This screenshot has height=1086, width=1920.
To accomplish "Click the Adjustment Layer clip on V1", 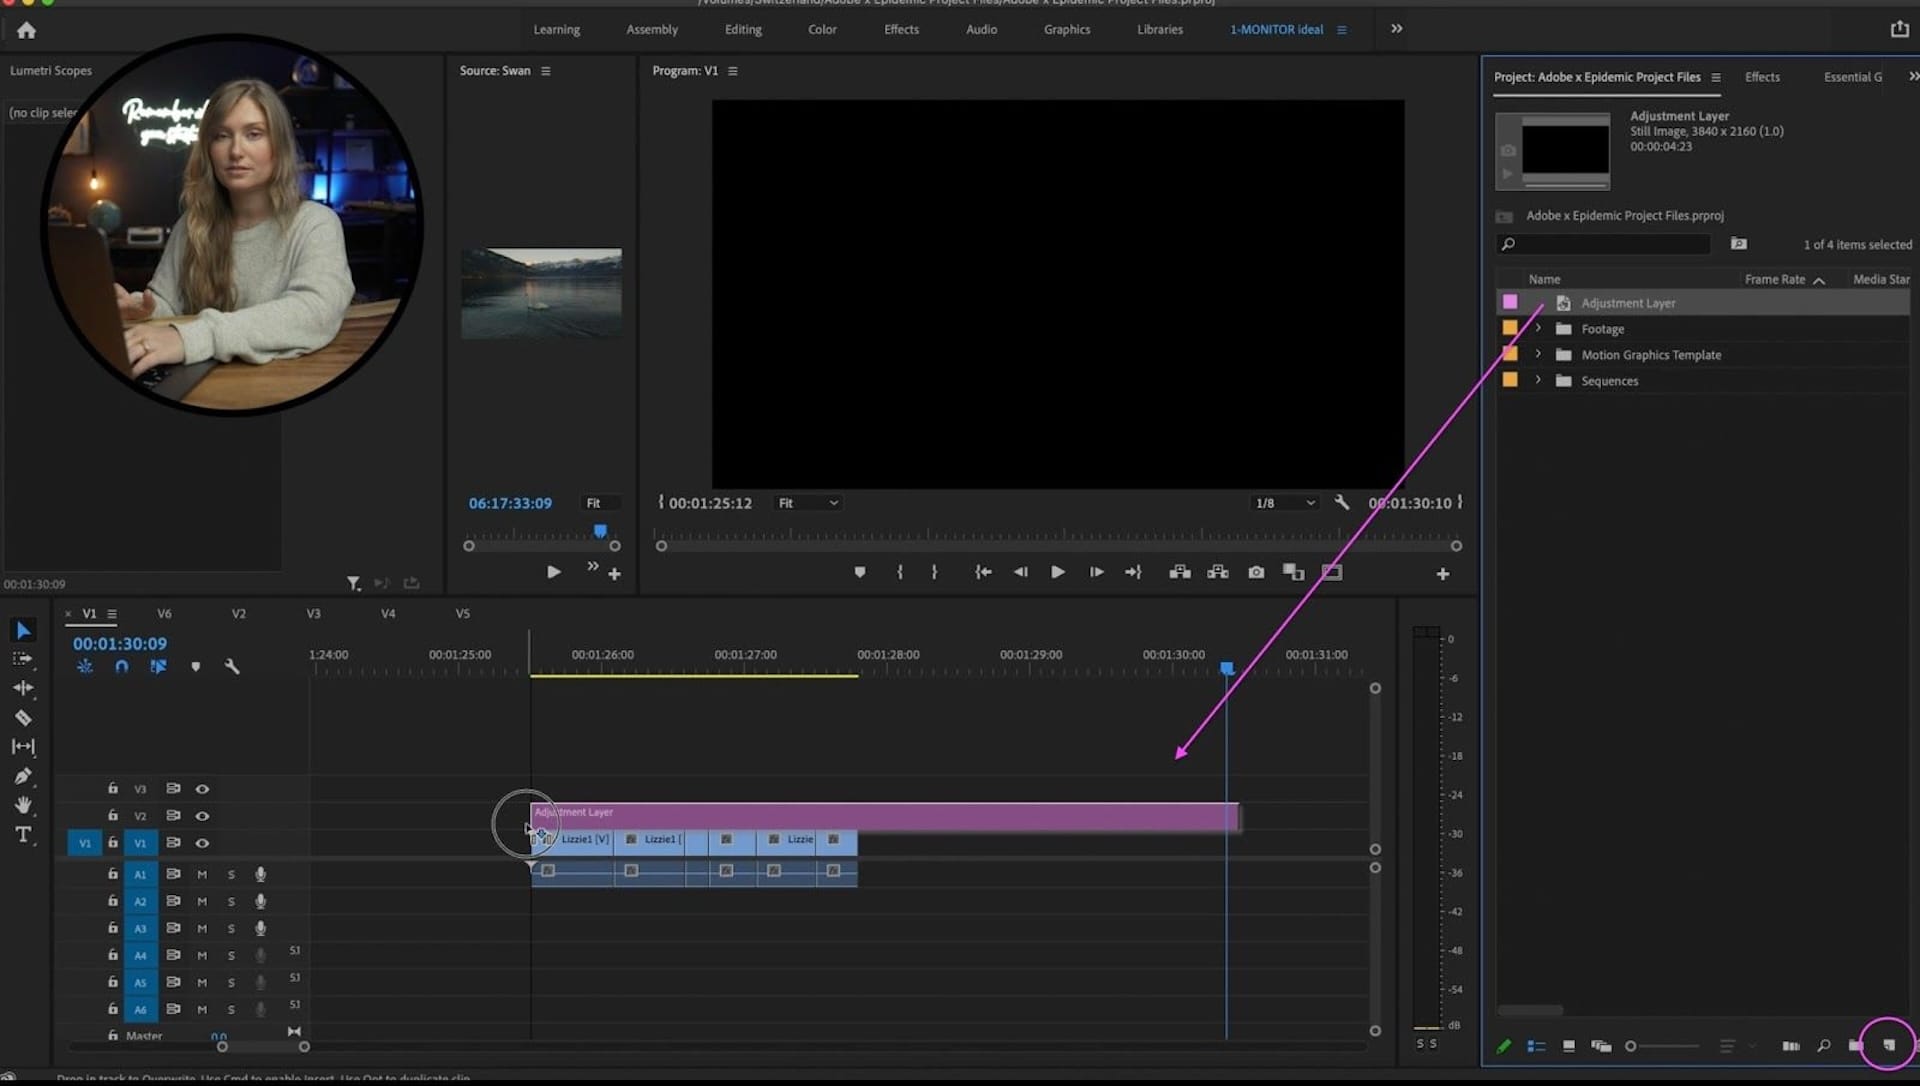I will (884, 813).
